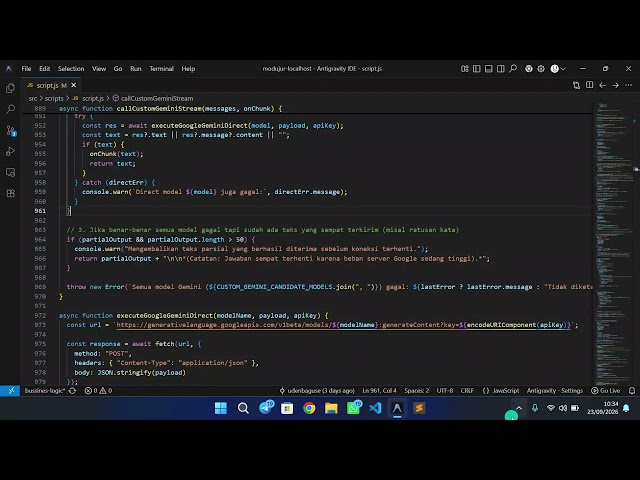Toggle secondary side bar visibility
640x480 pixels.
500,69
